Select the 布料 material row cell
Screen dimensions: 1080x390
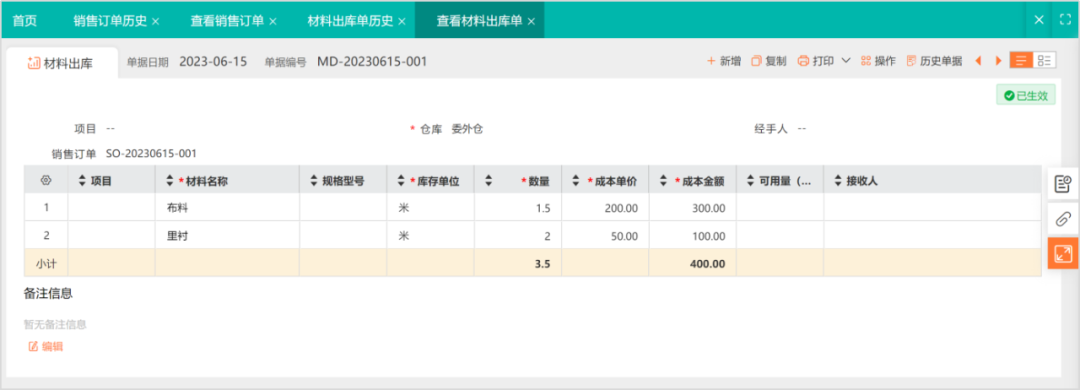(227, 207)
